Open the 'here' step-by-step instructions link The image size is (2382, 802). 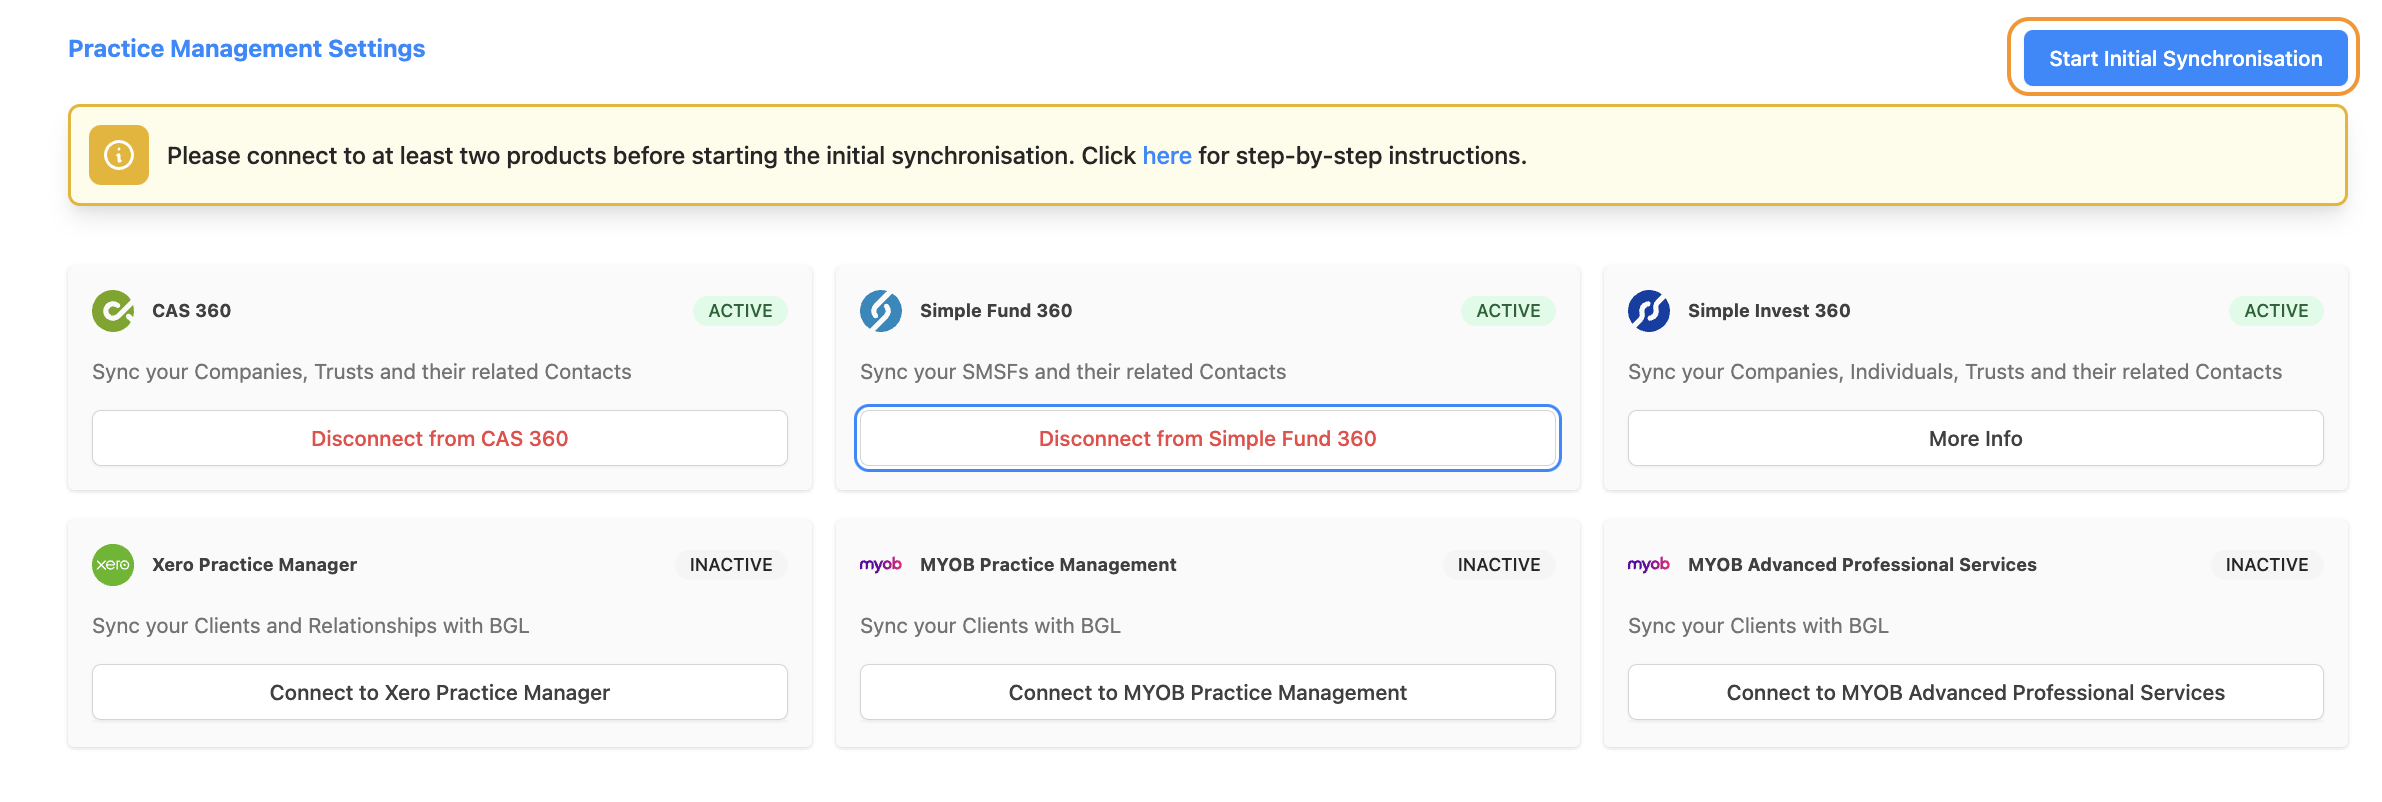tap(1167, 156)
